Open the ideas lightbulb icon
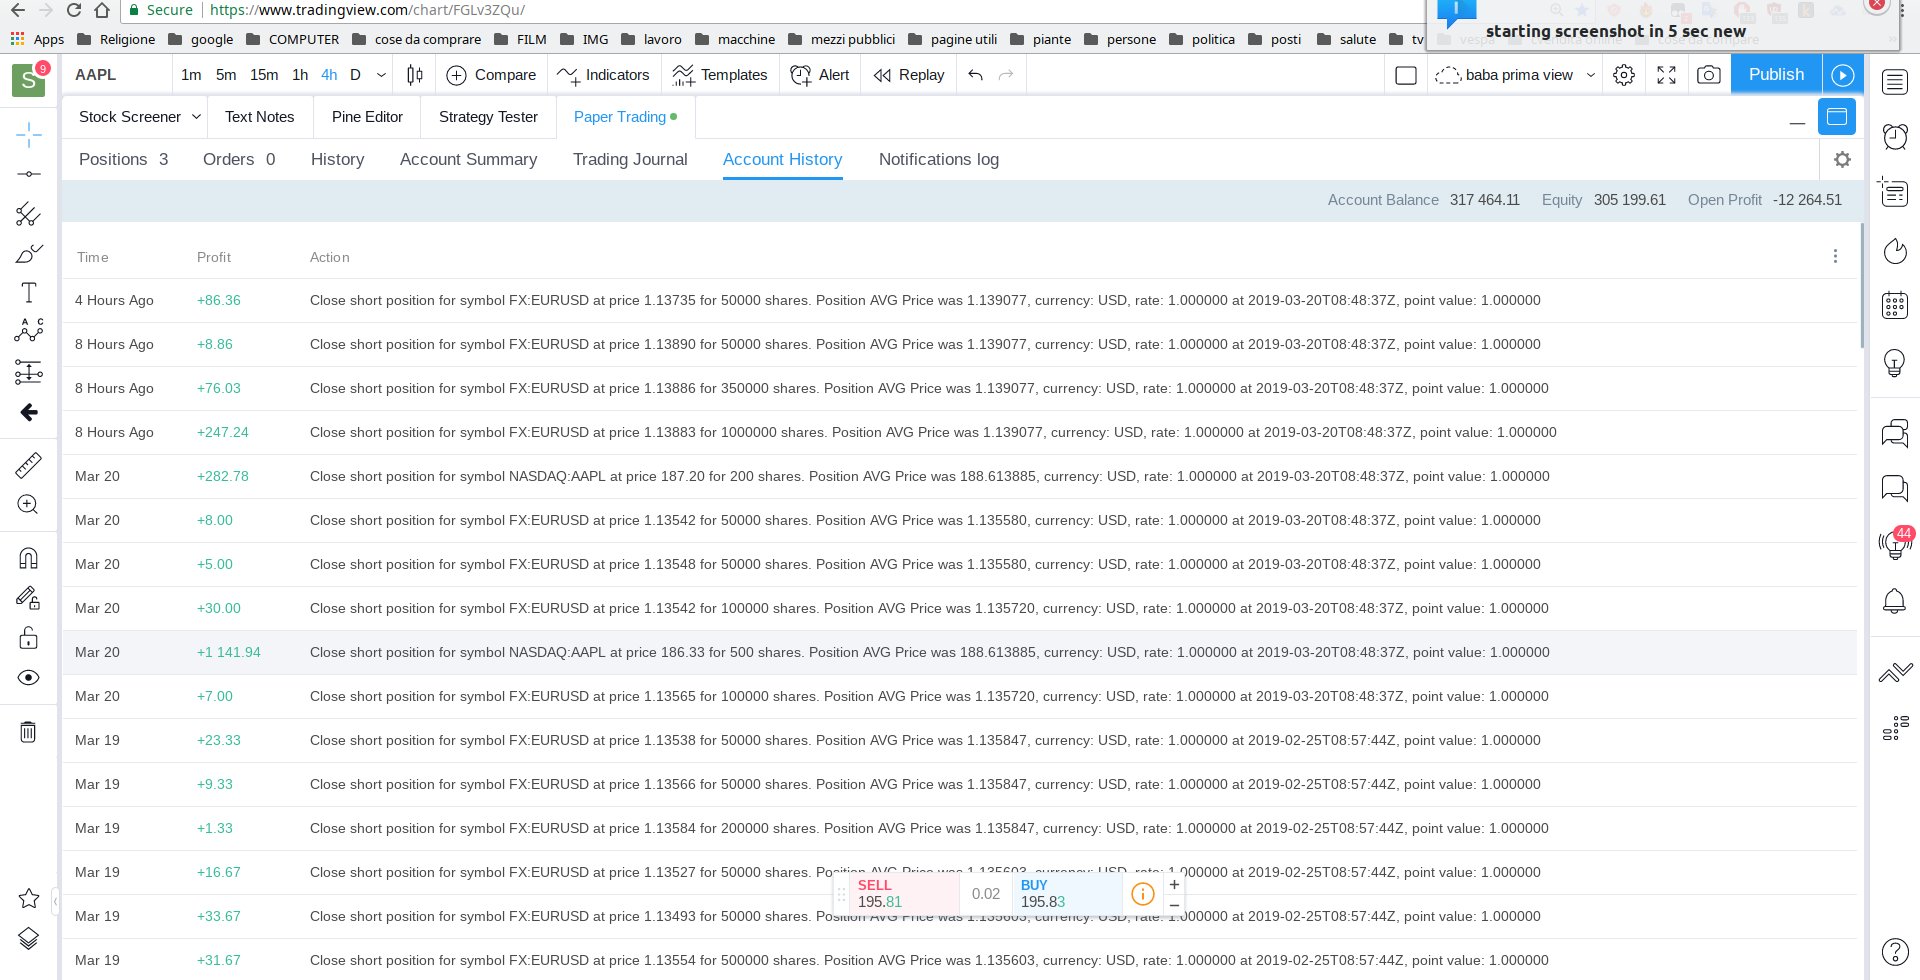The height and width of the screenshot is (980, 1920). 1895,363
